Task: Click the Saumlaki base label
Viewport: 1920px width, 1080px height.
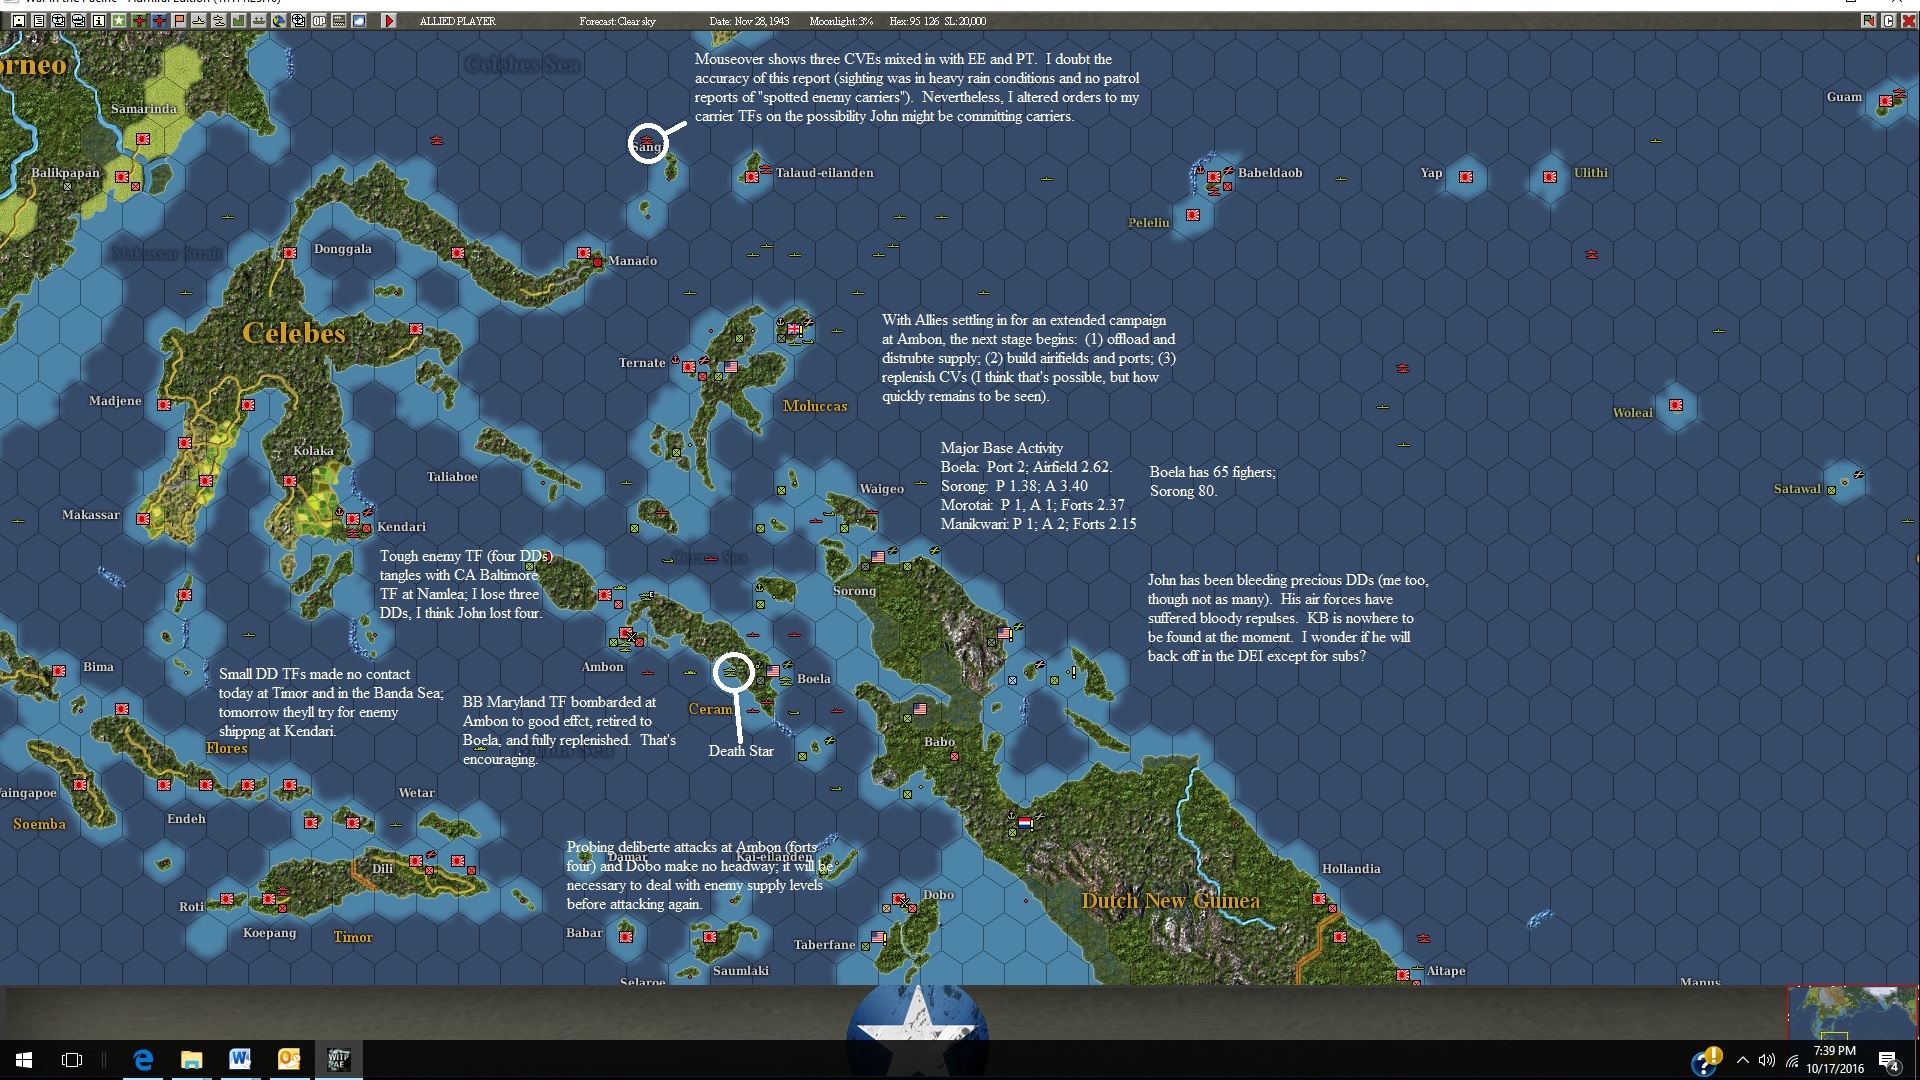Action: point(741,971)
